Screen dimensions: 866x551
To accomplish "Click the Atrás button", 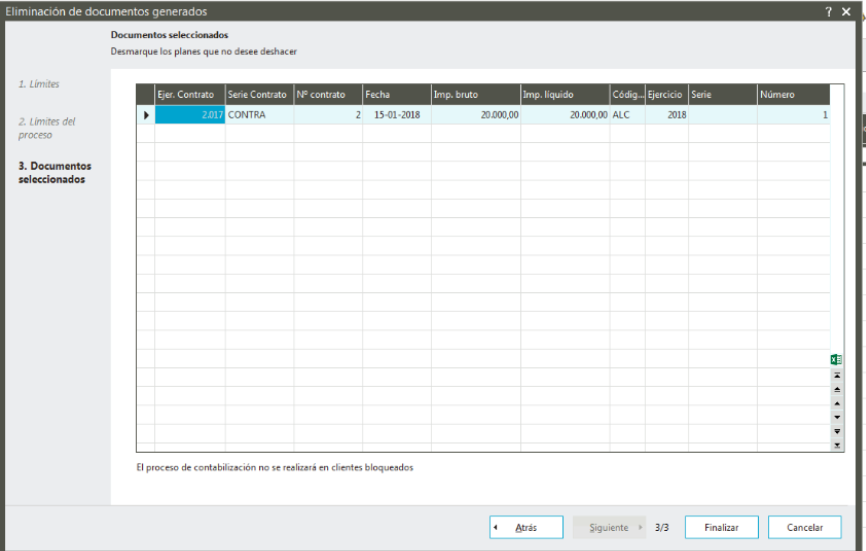I will click(x=526, y=527).
